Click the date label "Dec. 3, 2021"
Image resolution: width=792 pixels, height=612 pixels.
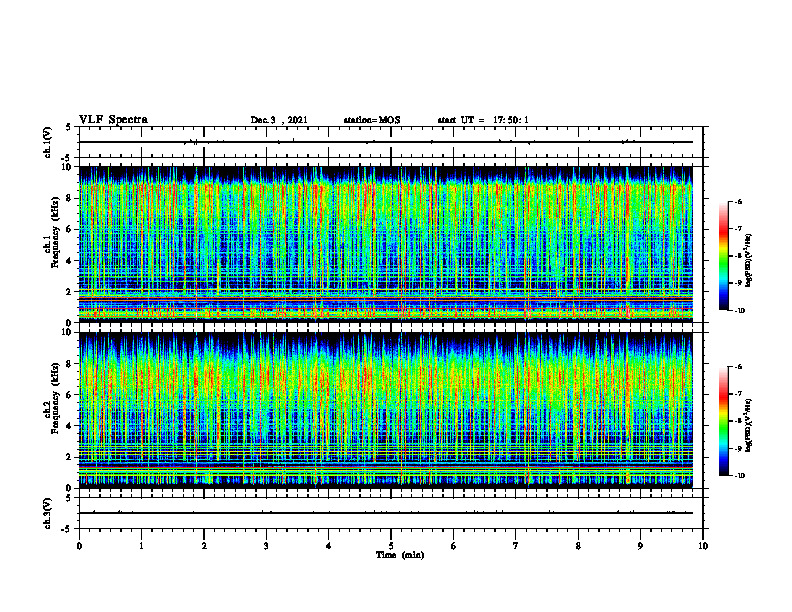[279, 120]
